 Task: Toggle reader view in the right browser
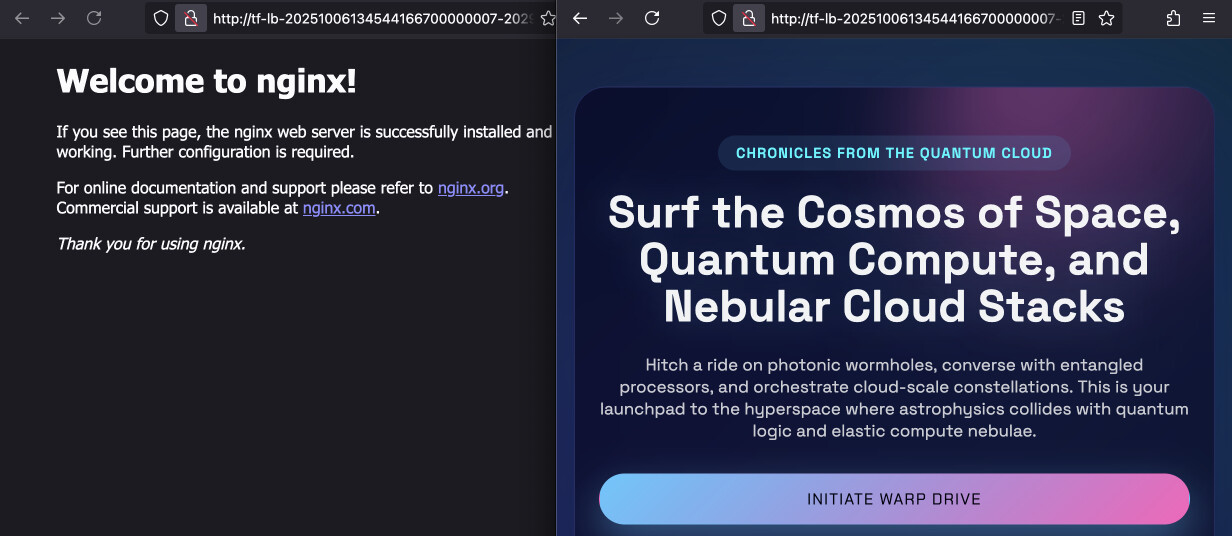coord(1078,18)
